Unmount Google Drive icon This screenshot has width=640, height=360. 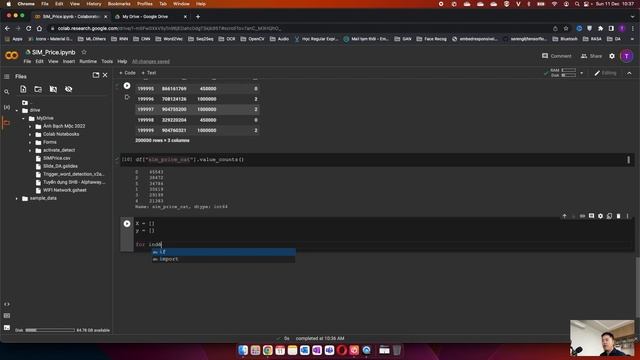pyautogui.click(x=53, y=89)
